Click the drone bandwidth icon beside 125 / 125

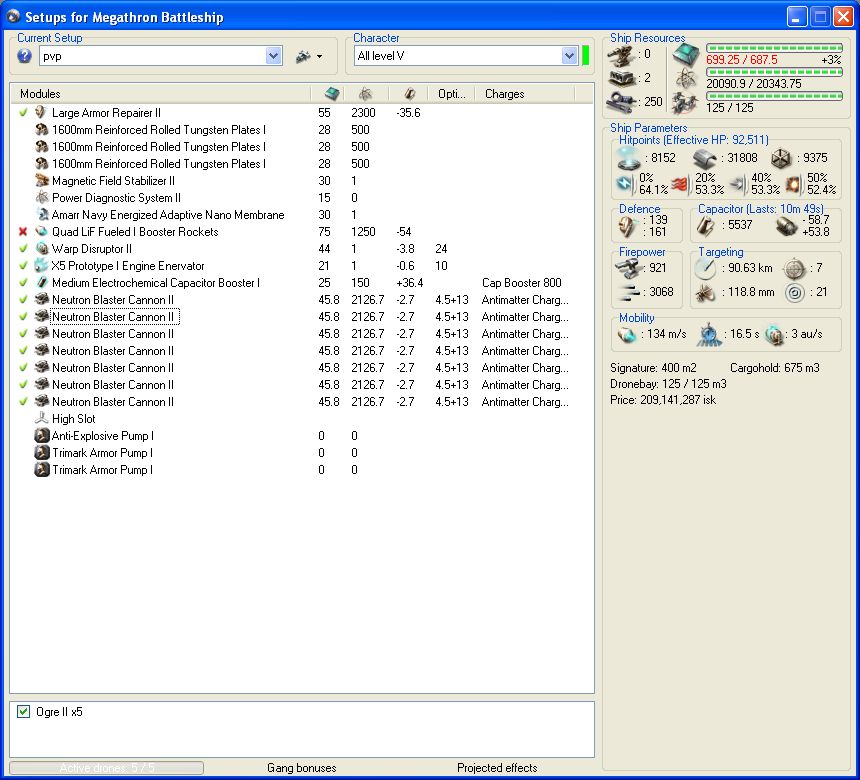(x=685, y=103)
